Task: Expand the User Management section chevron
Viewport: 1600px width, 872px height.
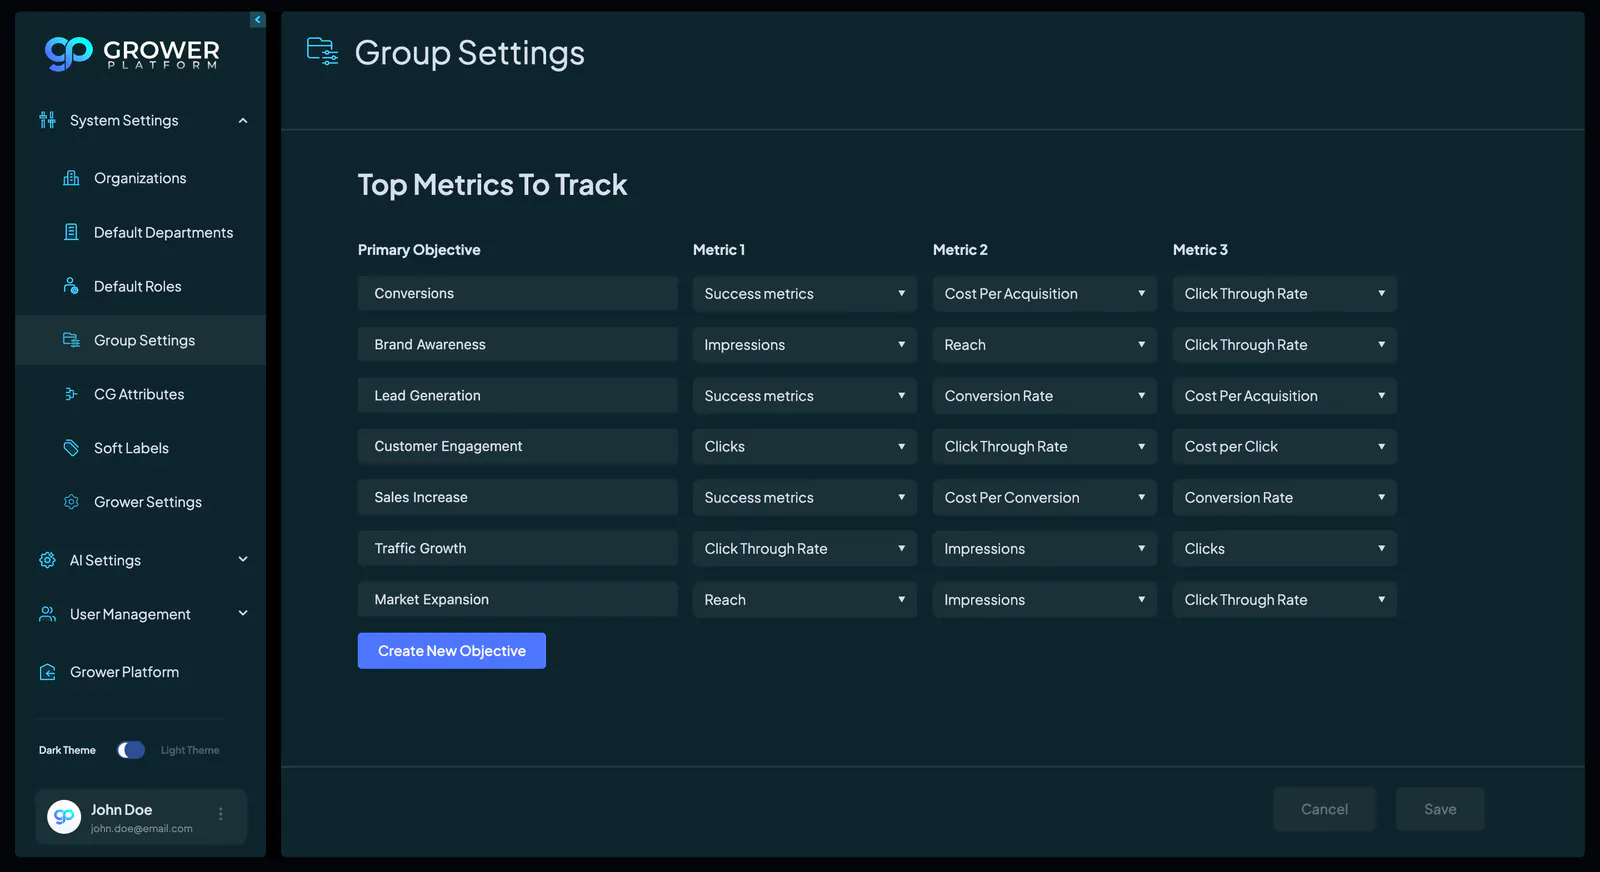Action: click(243, 614)
